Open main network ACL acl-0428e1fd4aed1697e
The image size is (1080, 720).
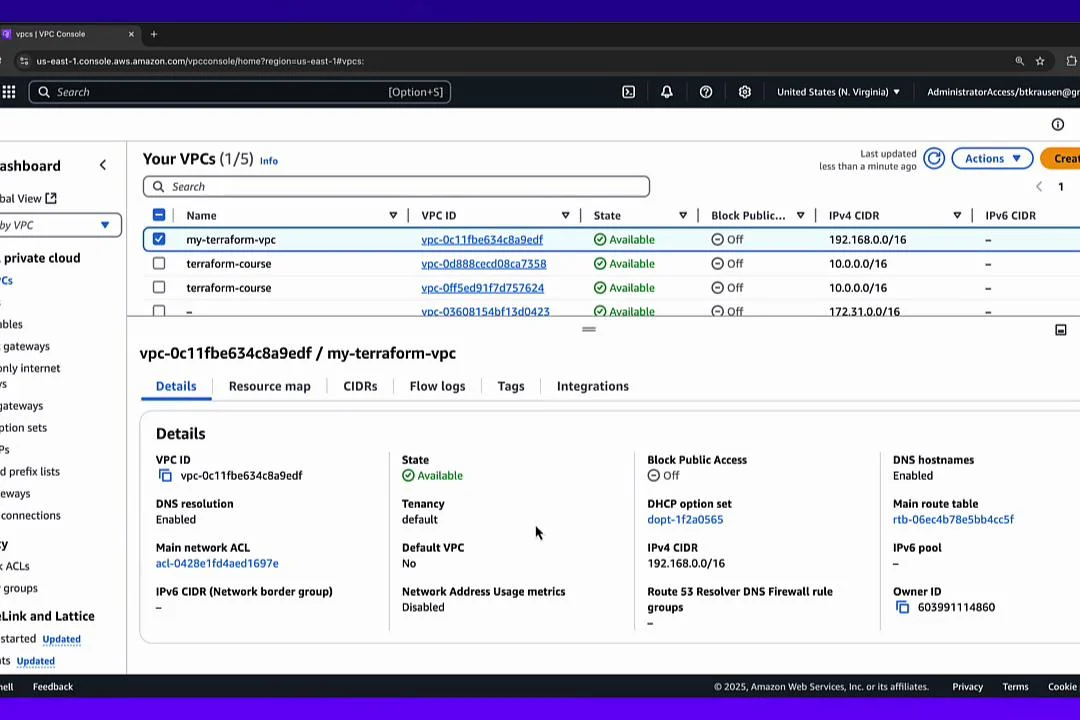217,564
